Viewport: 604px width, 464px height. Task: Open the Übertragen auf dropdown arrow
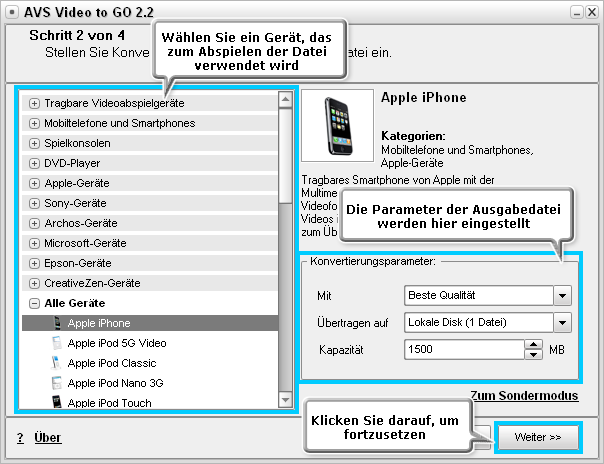point(562,323)
